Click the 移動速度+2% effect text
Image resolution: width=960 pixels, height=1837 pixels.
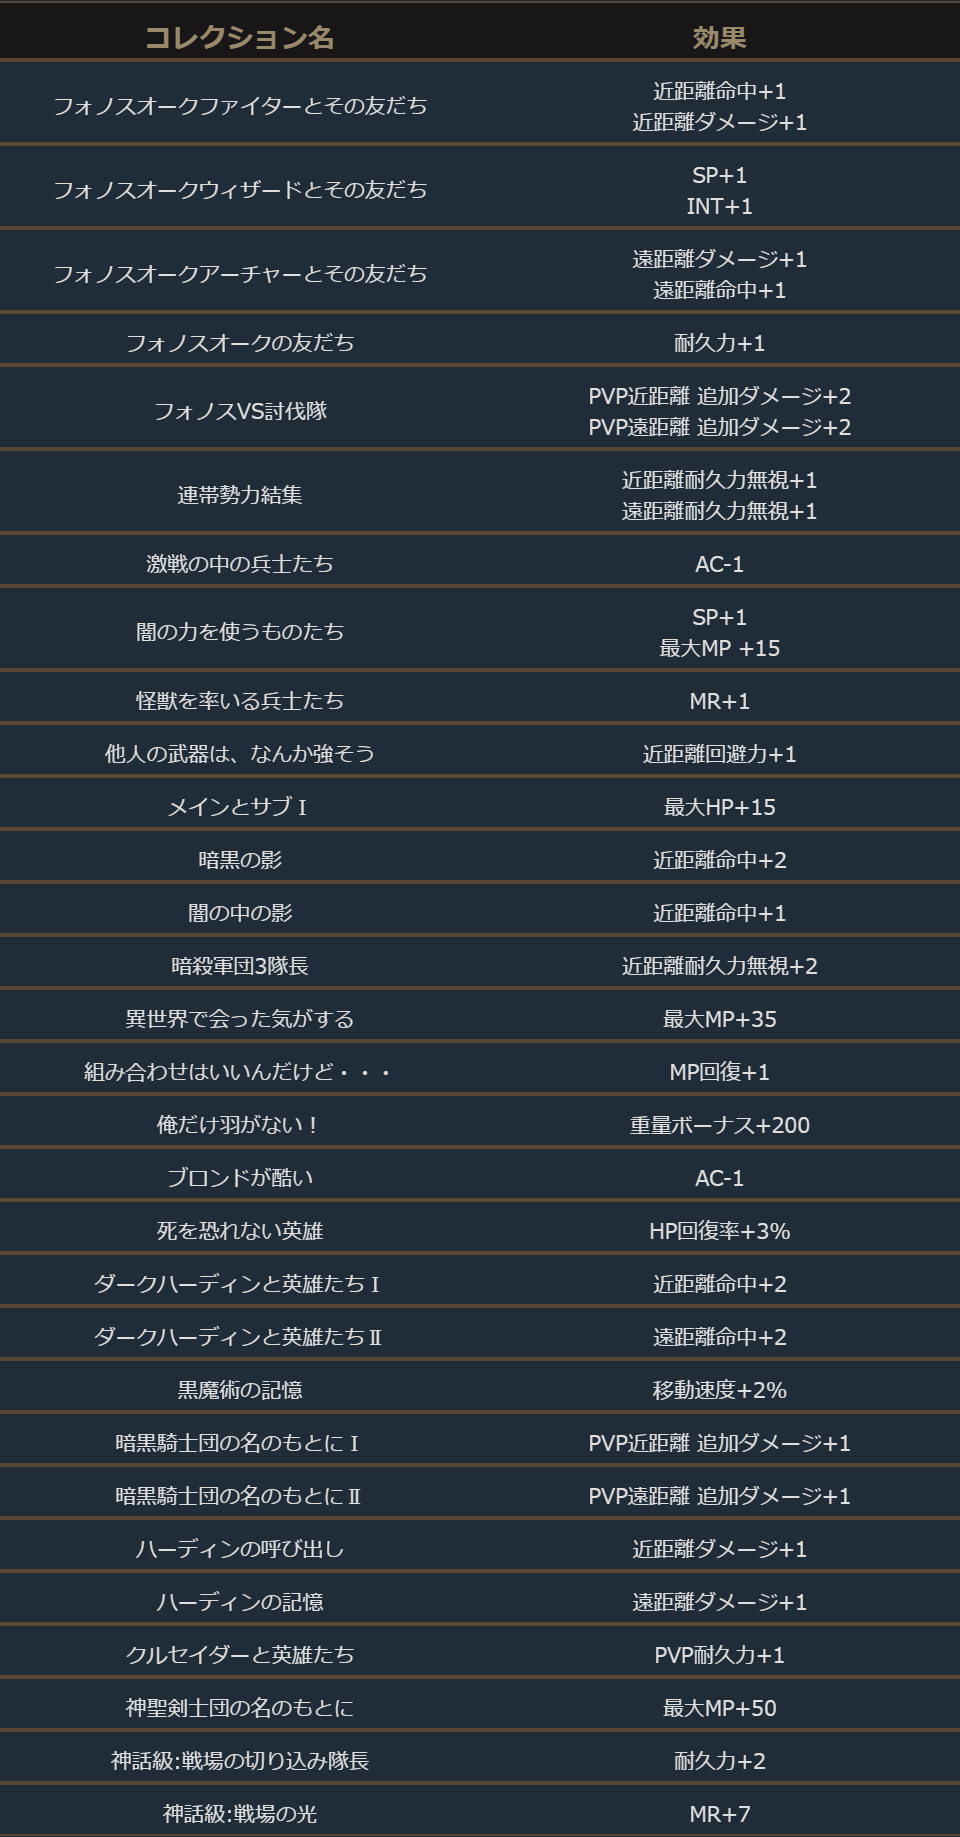coord(719,1390)
